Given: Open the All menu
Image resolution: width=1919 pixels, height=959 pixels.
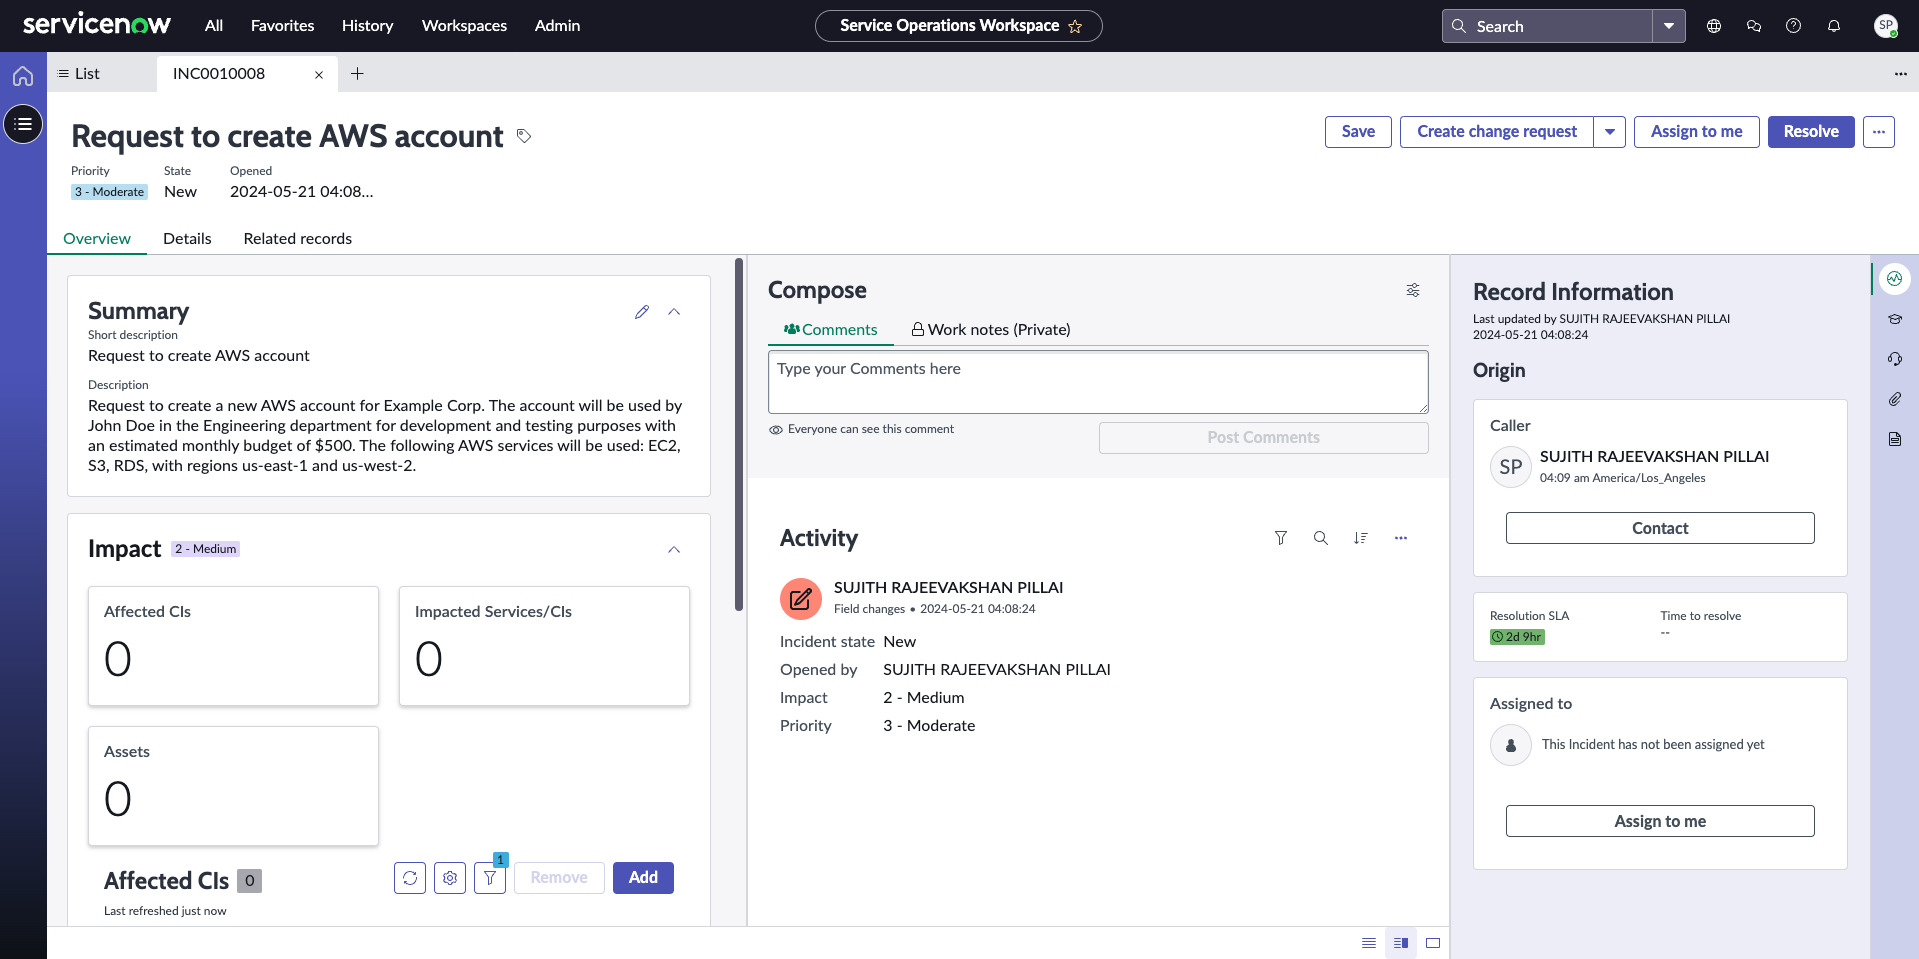Looking at the screenshot, I should pos(214,26).
